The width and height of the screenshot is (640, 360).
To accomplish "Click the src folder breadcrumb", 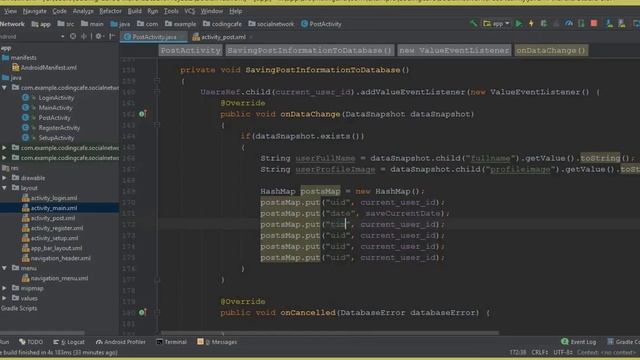I will (x=66, y=24).
